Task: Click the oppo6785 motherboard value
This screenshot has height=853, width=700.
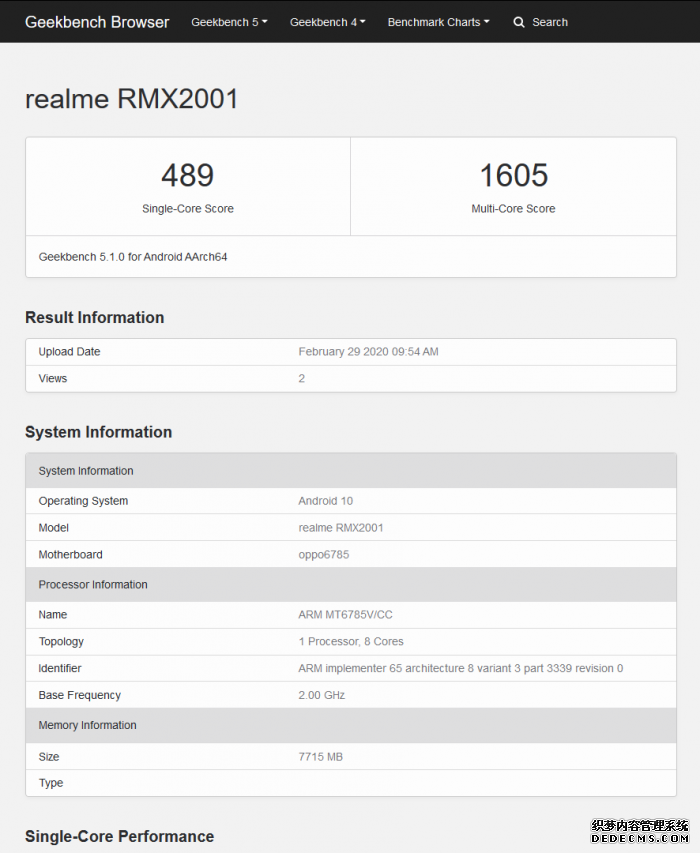Action: click(324, 554)
